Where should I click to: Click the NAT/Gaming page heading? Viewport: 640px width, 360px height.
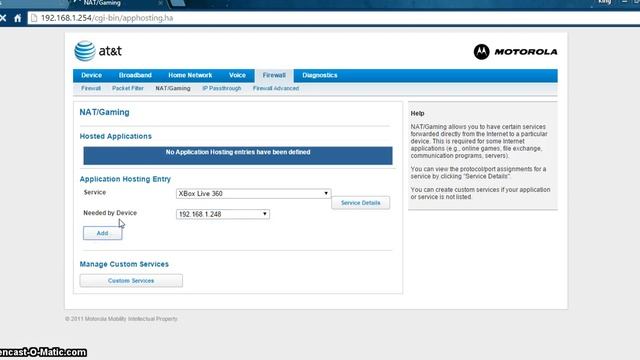pos(104,112)
